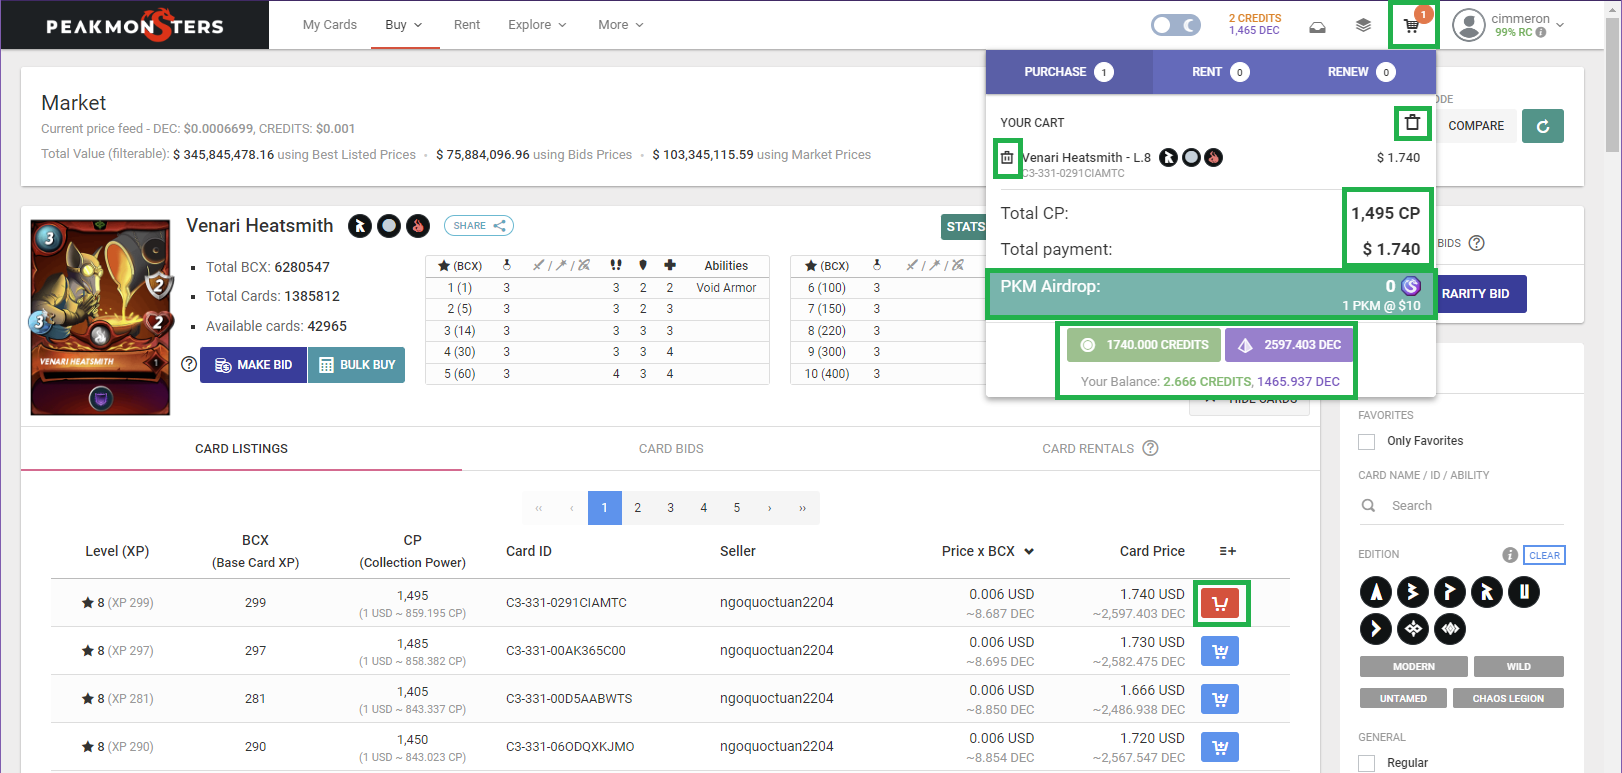The height and width of the screenshot is (773, 1622).
Task: Click CLEAR edition filters button
Action: click(1544, 555)
